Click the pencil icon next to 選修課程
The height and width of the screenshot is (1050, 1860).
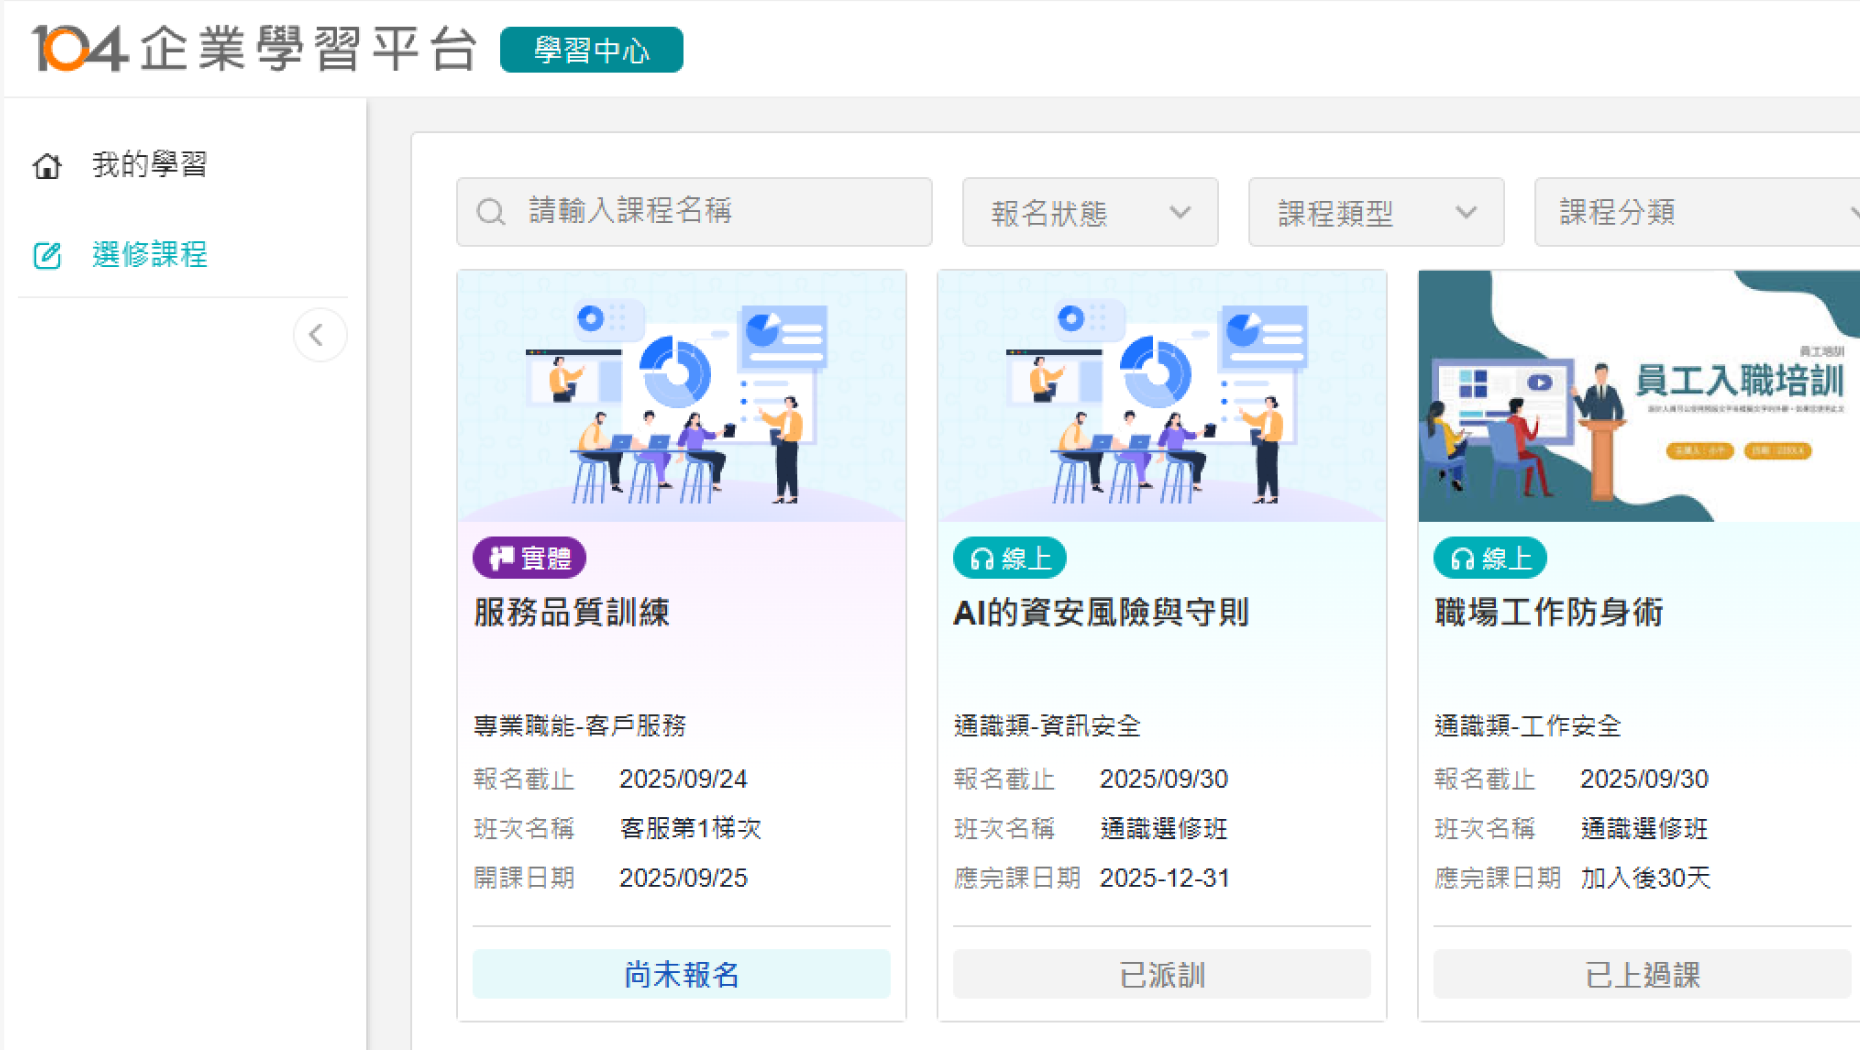pos(46,255)
